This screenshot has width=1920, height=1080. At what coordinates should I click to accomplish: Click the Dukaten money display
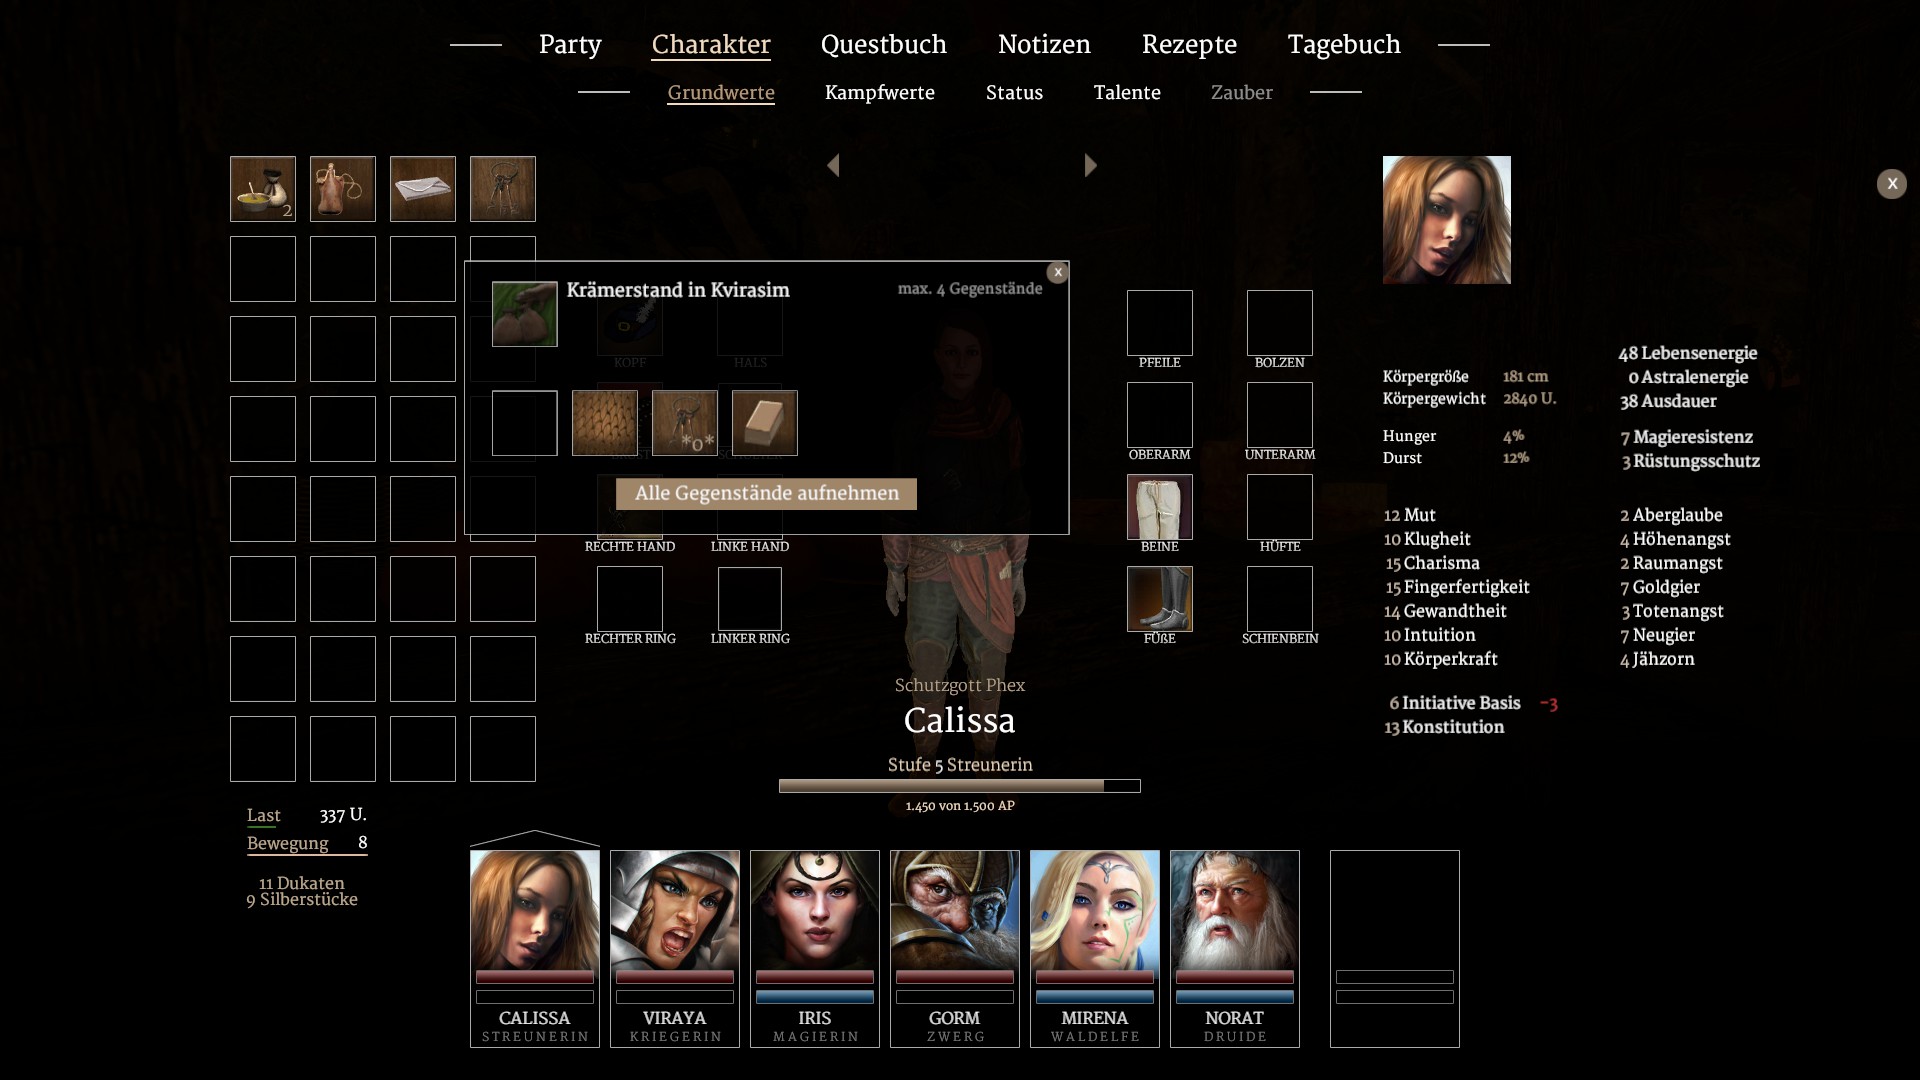(302, 883)
